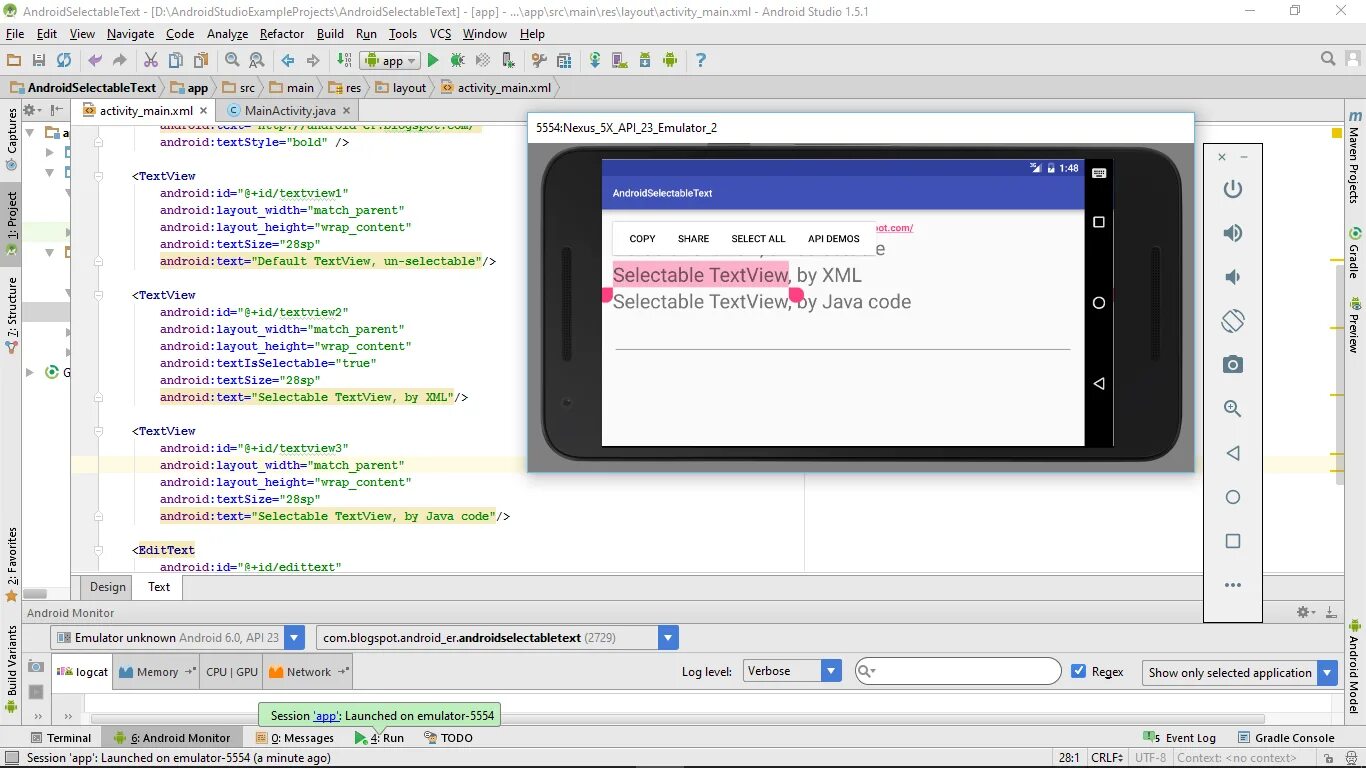Open Android Device Monitor icon

click(670, 60)
